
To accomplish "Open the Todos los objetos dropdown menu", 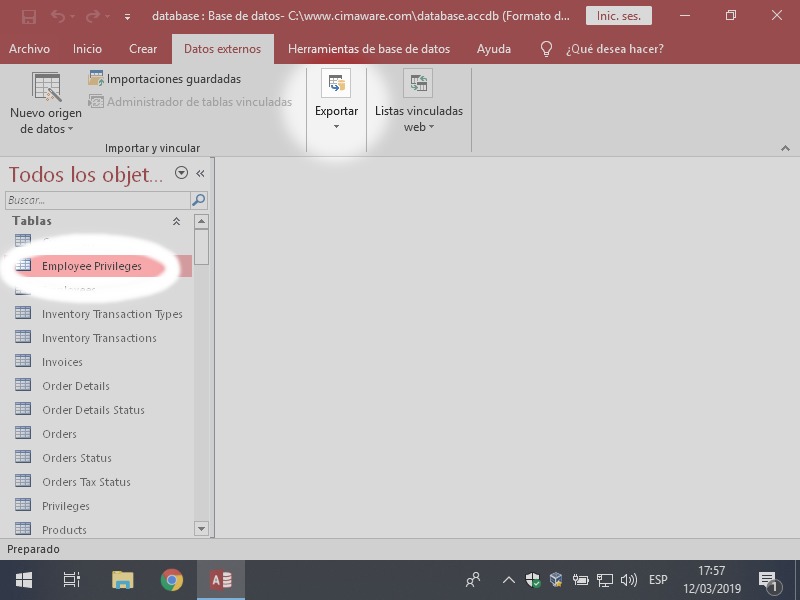I will click(x=181, y=173).
